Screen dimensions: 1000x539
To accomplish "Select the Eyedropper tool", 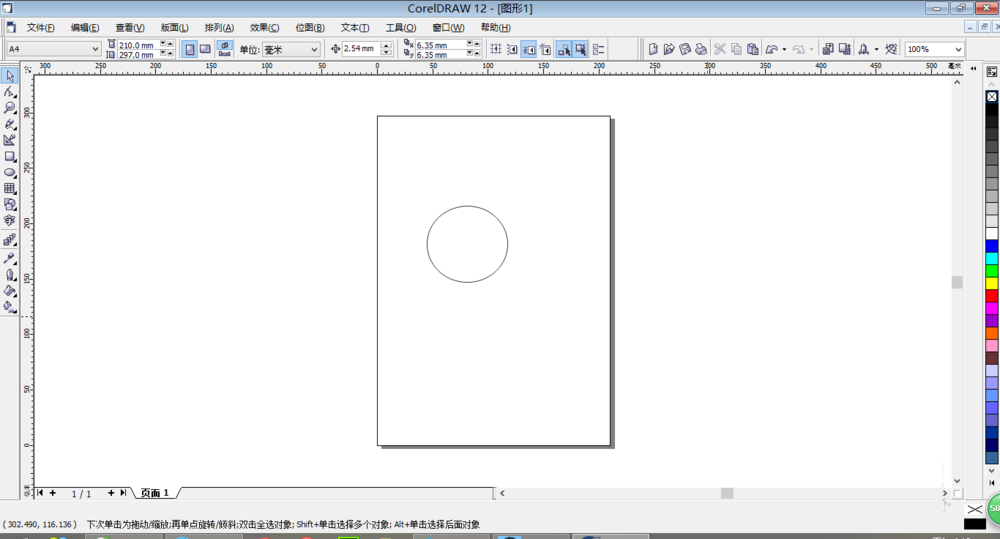I will point(10,258).
